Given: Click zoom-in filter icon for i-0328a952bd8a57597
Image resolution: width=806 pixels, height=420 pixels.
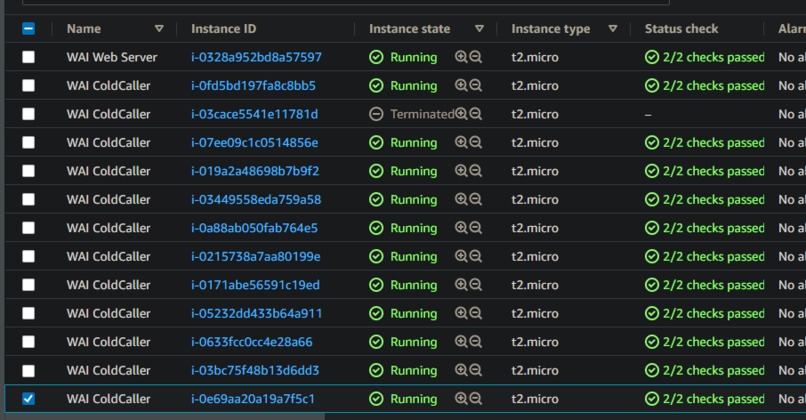Looking at the screenshot, I should coord(461,57).
